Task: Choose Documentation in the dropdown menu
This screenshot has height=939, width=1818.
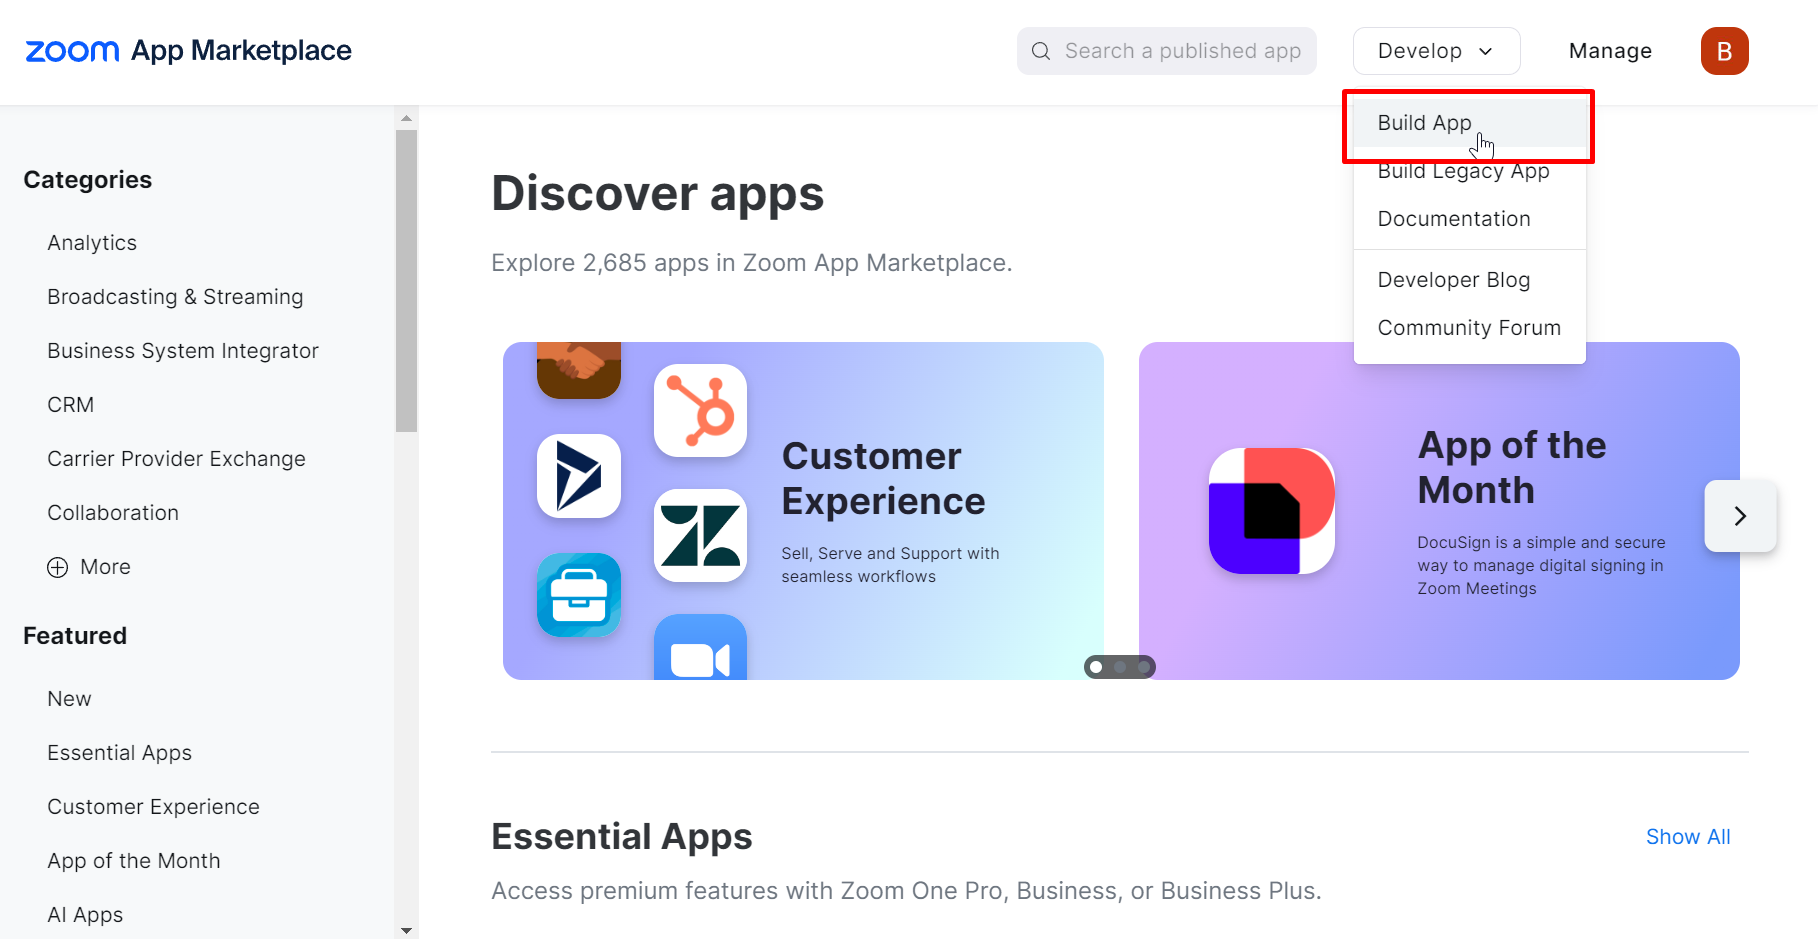Action: pos(1453,219)
